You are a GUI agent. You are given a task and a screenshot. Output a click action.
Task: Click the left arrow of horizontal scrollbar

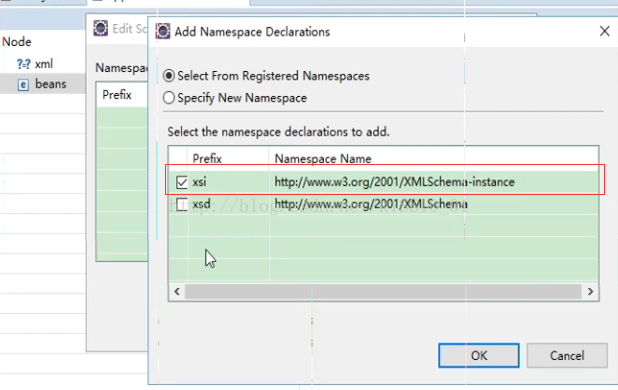(177, 292)
